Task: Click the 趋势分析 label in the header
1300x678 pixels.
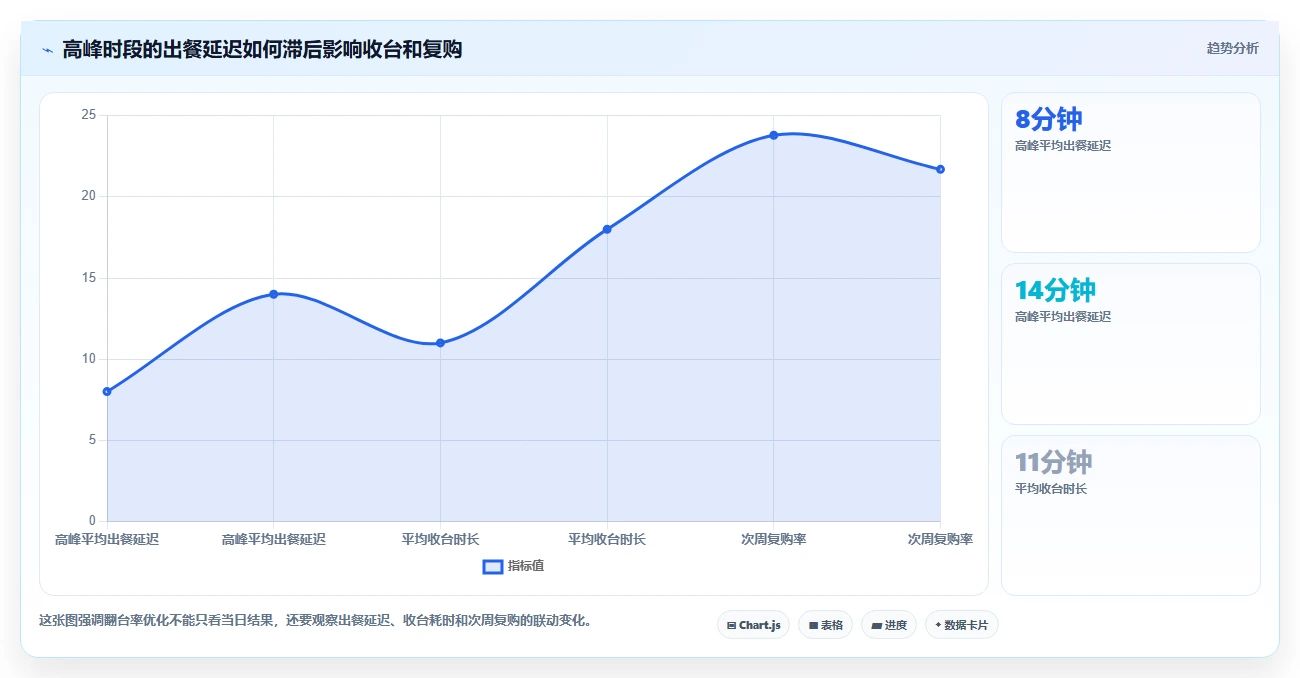Action: pos(1232,48)
